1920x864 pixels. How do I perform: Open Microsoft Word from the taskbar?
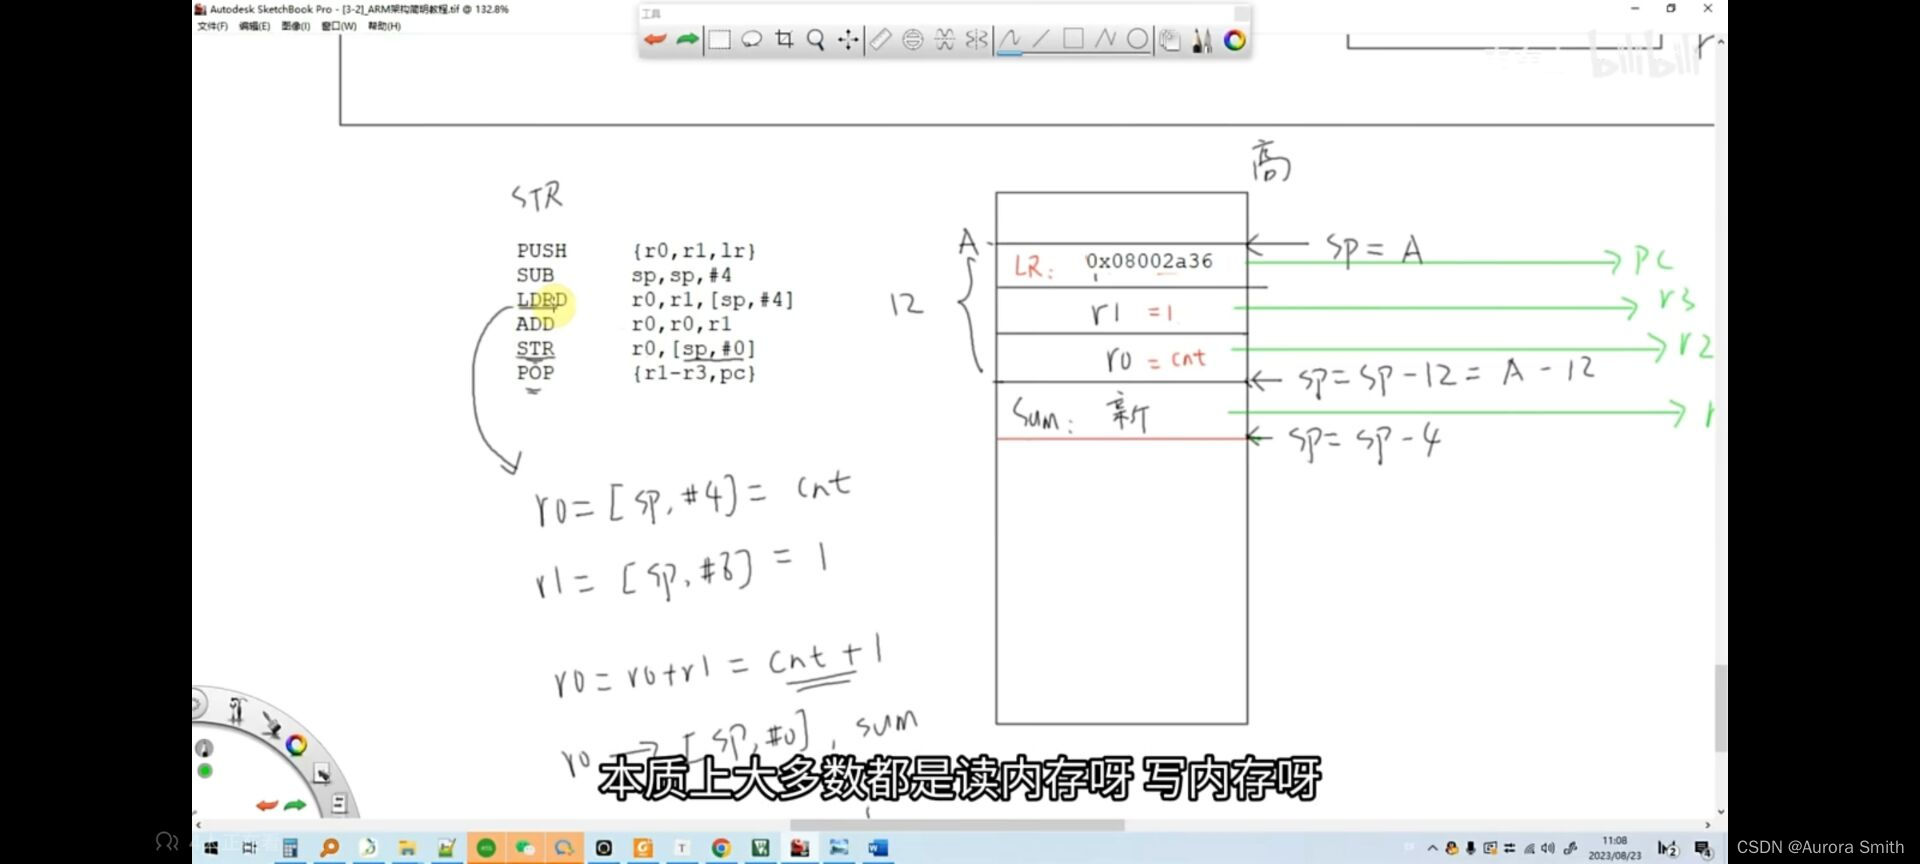(878, 848)
